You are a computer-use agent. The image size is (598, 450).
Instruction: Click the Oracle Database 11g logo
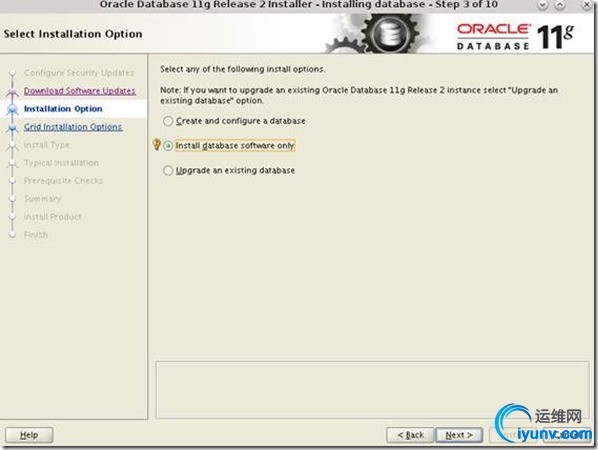[x=515, y=37]
